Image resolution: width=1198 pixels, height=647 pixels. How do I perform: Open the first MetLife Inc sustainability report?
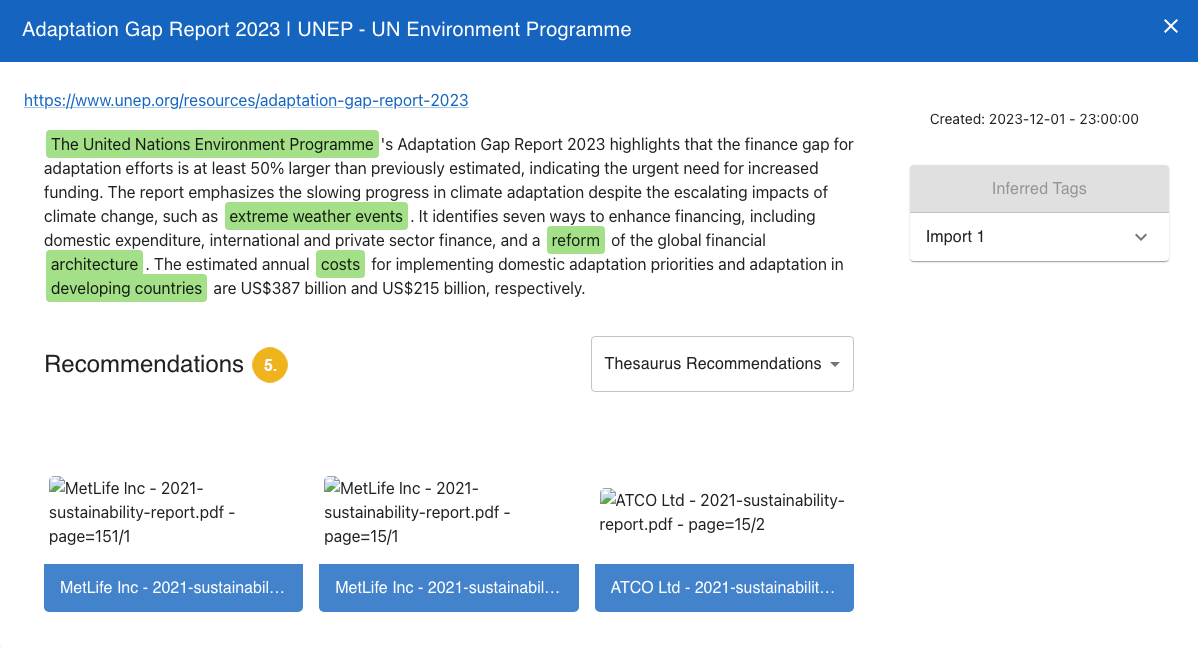click(x=173, y=588)
